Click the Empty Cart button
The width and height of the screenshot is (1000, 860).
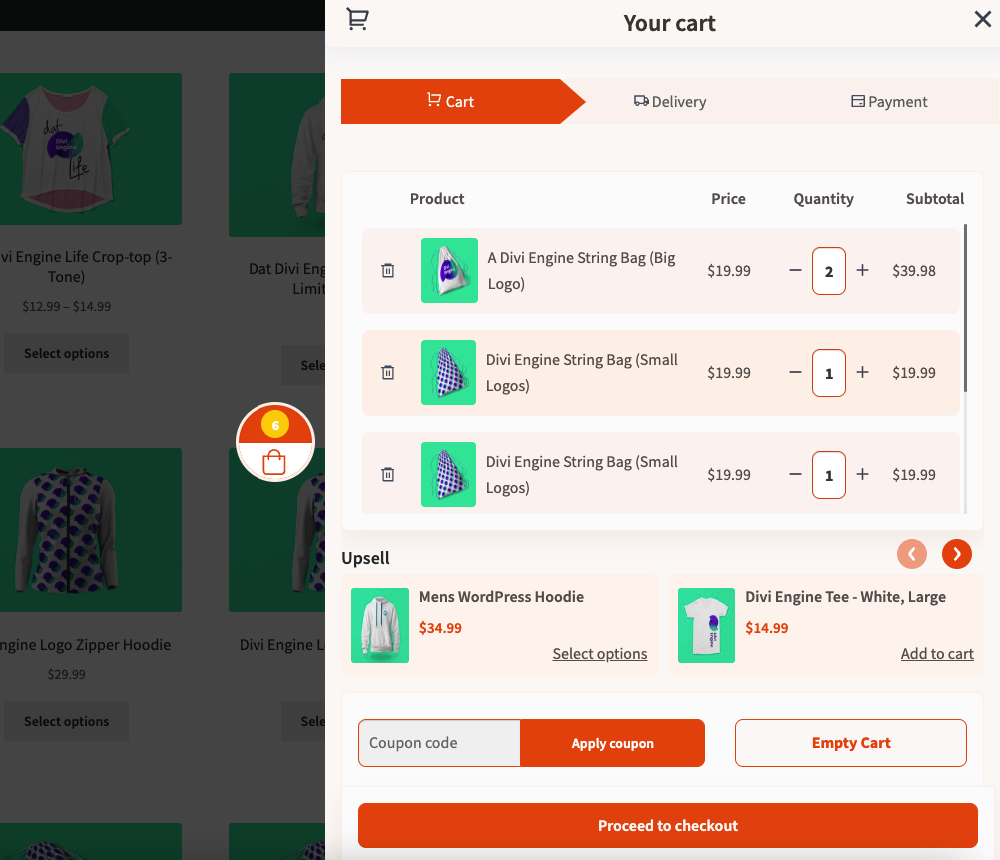click(851, 743)
